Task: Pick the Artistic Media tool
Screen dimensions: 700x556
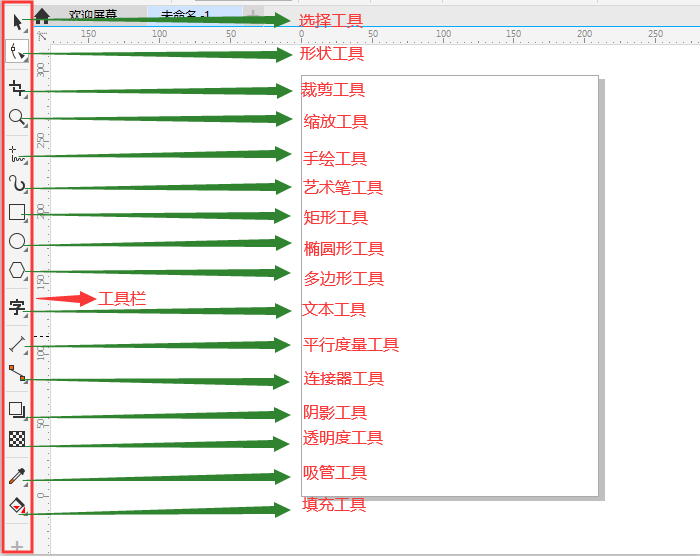Action: pos(17,184)
